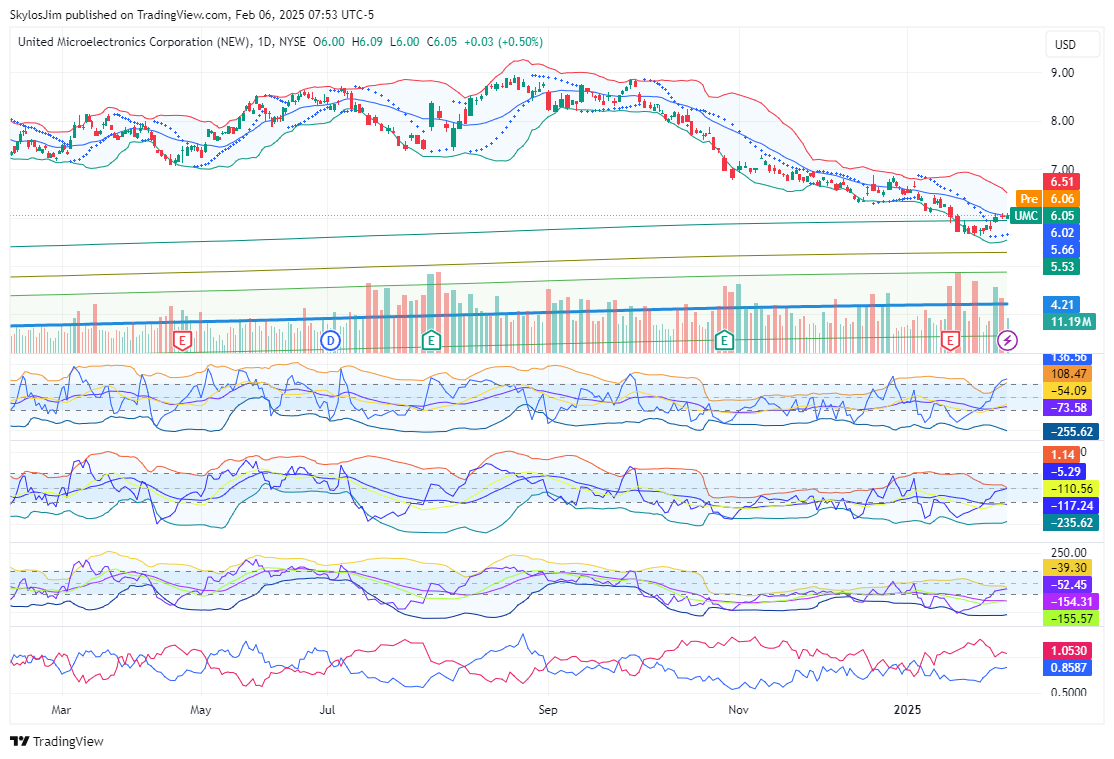
Task: Click the 2025 label on time axis
Action: click(908, 710)
